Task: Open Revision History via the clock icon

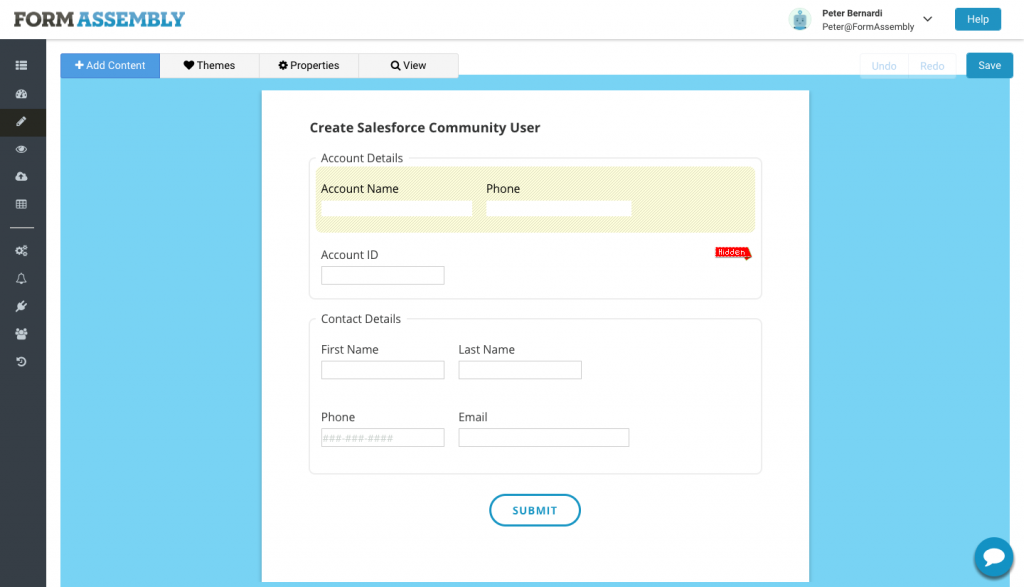Action: click(x=22, y=361)
